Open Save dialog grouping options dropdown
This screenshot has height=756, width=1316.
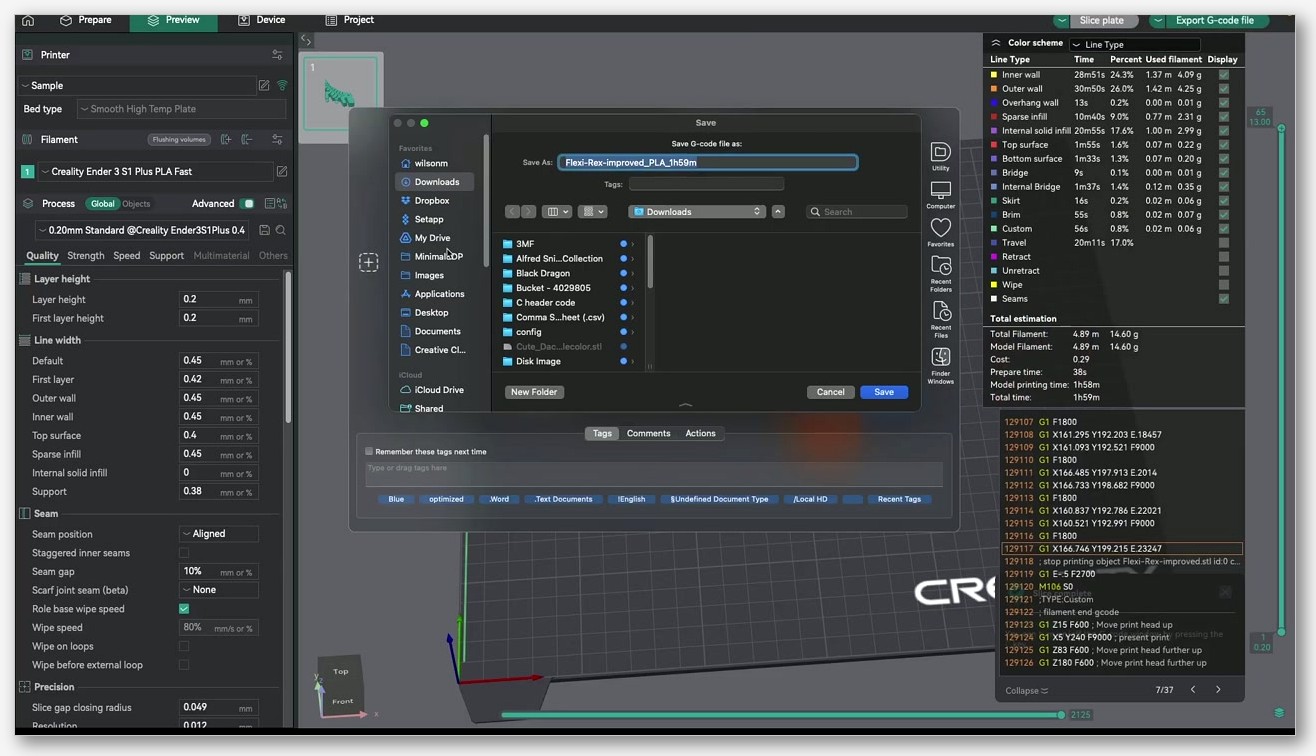tap(594, 212)
